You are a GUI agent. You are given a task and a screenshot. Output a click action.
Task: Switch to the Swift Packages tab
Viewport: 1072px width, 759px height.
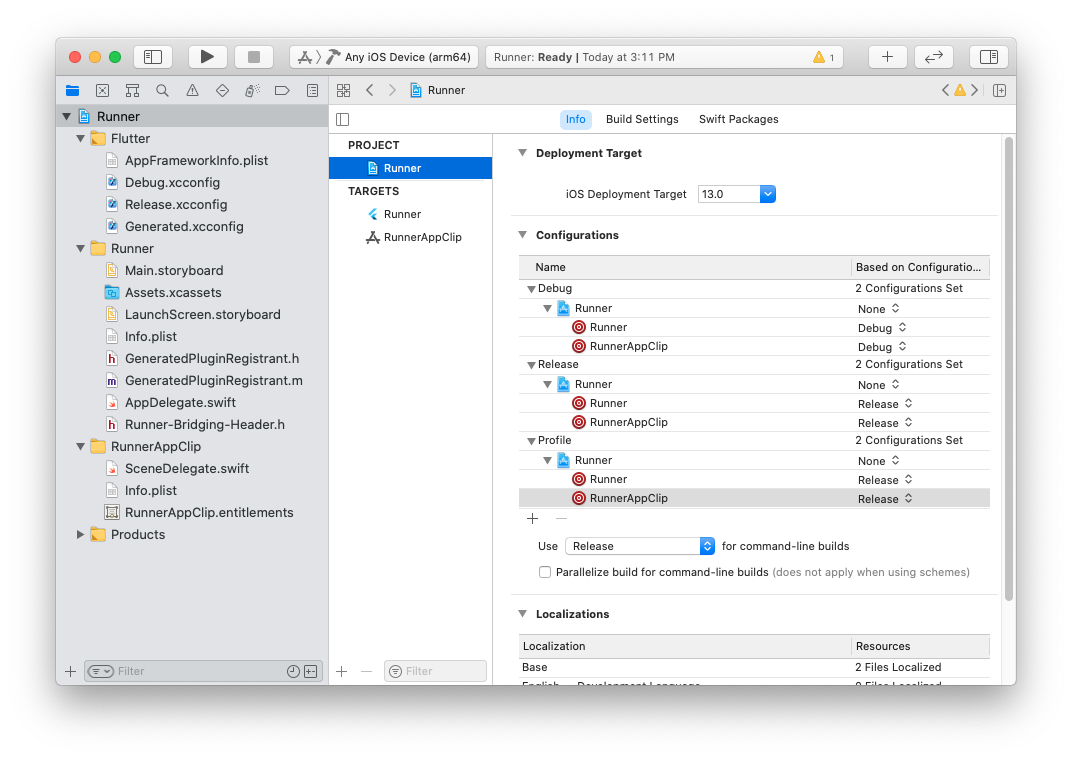738,119
